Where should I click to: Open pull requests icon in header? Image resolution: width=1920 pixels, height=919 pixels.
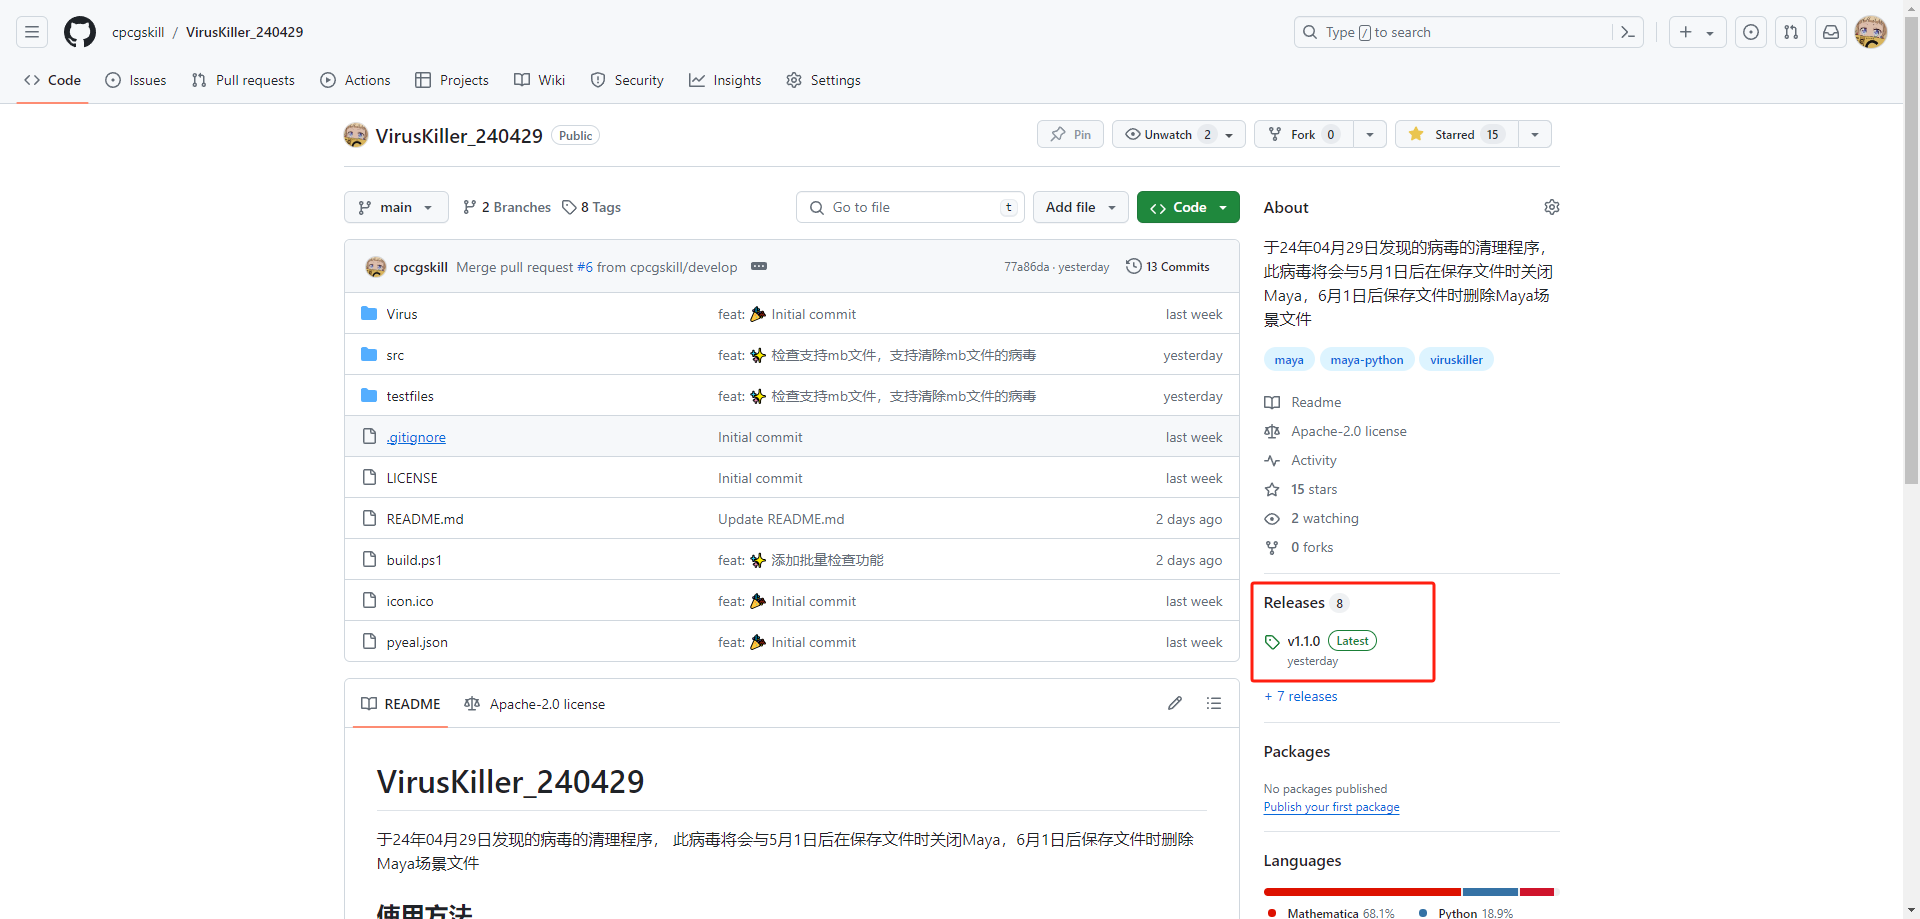point(1791,32)
